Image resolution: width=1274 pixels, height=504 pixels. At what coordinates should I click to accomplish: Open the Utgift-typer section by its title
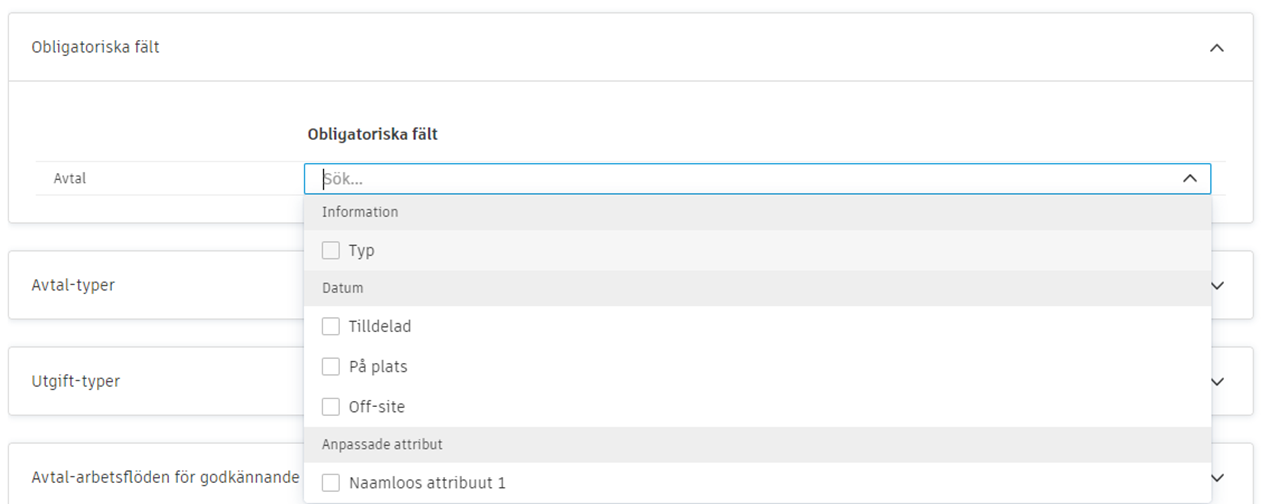click(x=76, y=381)
